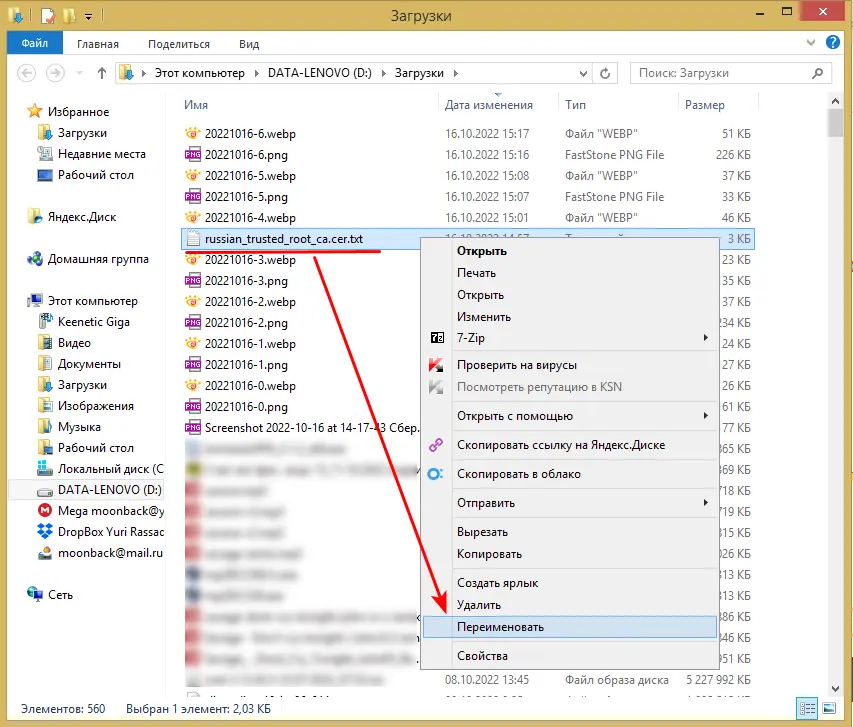
Task: Click PNG icon of 20221016-6.png
Action: coord(193,155)
